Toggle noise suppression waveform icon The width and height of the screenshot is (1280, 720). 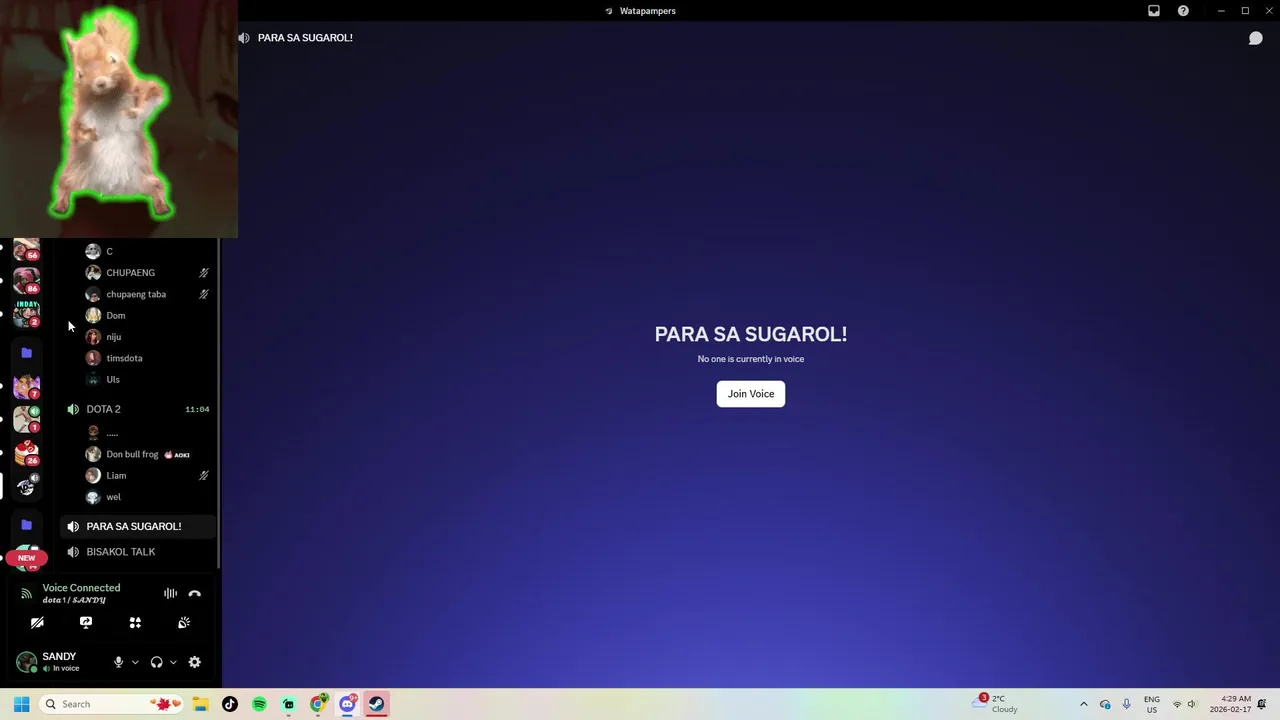tap(170, 594)
